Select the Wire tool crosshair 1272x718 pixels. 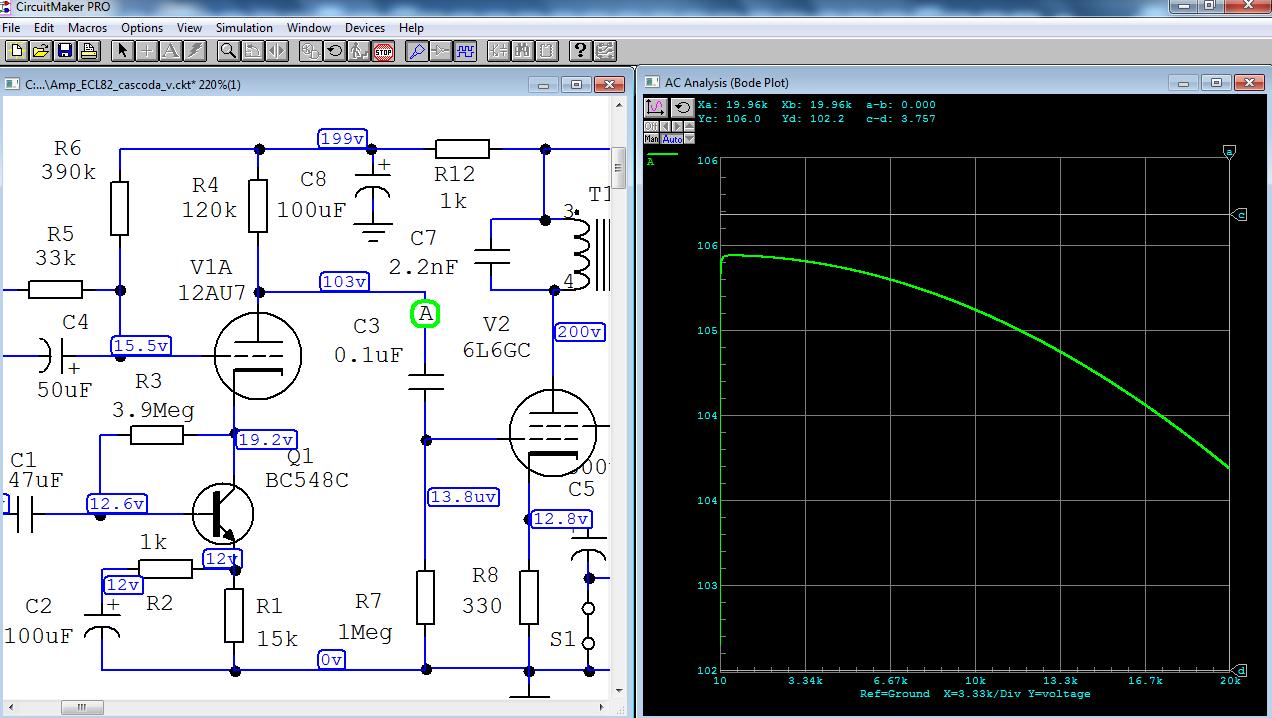[147, 51]
